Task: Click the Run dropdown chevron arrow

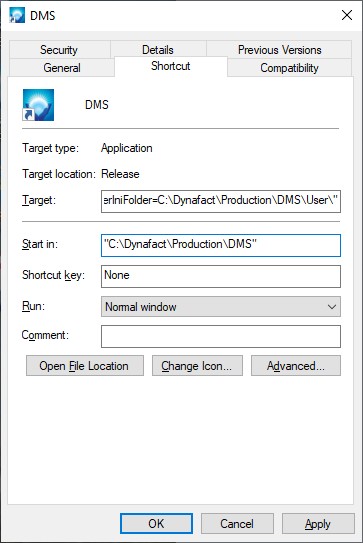Action: [x=332, y=307]
